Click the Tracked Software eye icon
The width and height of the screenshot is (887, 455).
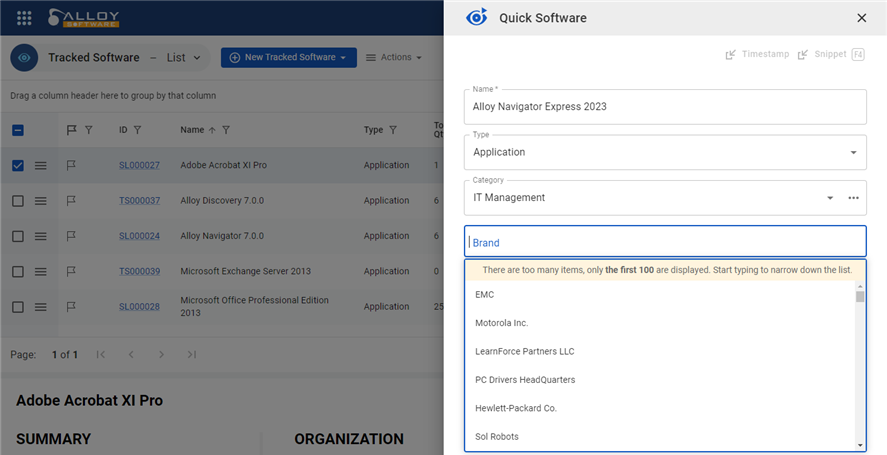(24, 57)
